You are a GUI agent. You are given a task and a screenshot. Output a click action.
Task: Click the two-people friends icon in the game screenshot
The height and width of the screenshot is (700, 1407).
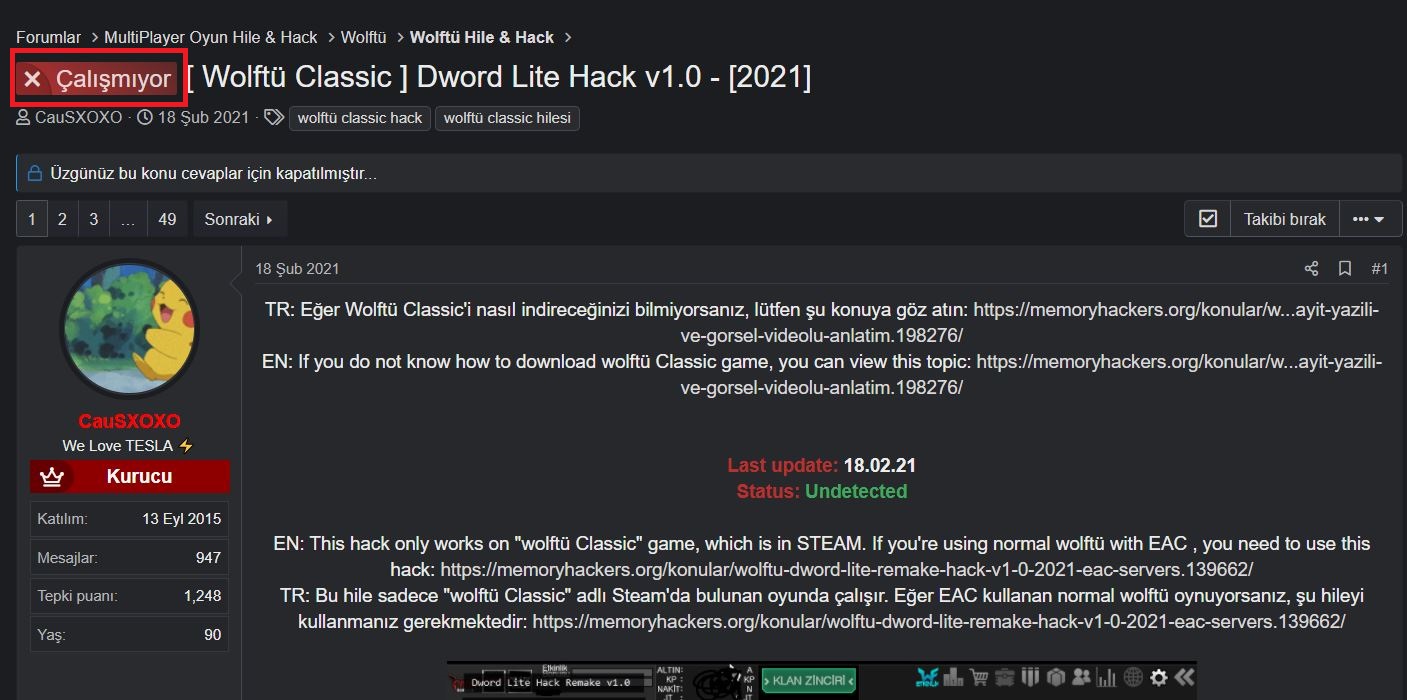pos(1081,678)
